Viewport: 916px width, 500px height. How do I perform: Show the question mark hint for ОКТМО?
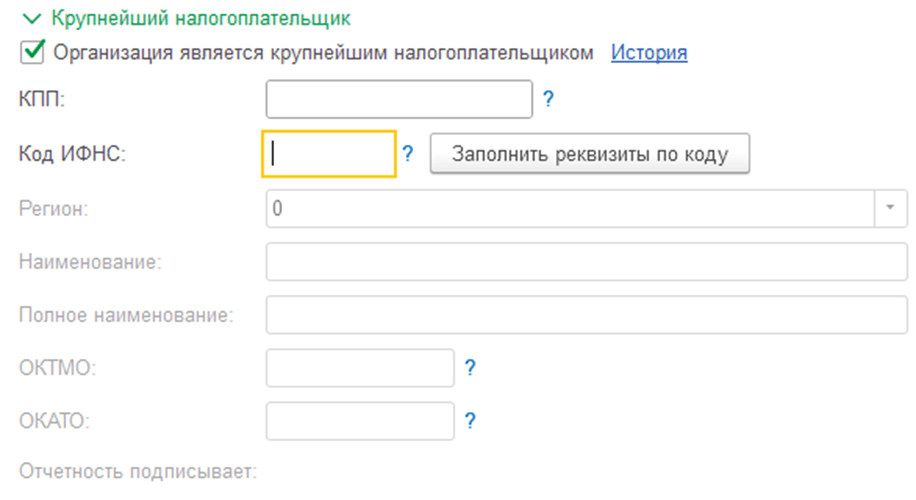(470, 367)
